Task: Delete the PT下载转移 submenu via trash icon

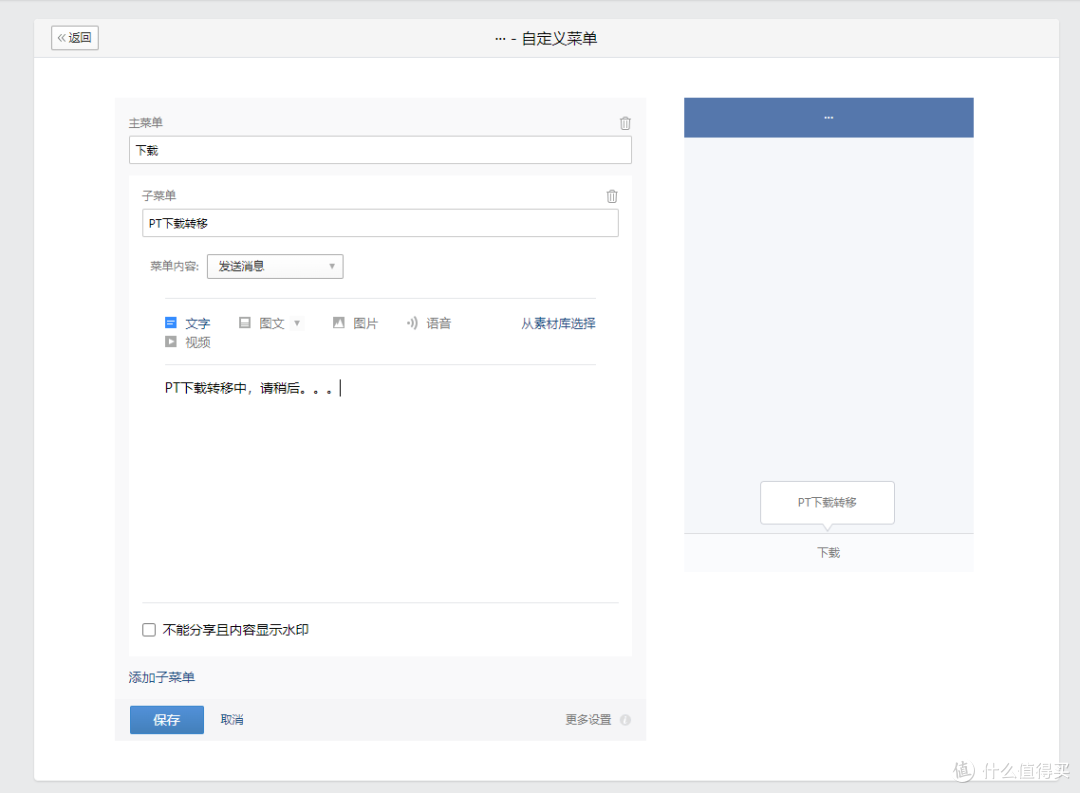Action: point(612,196)
